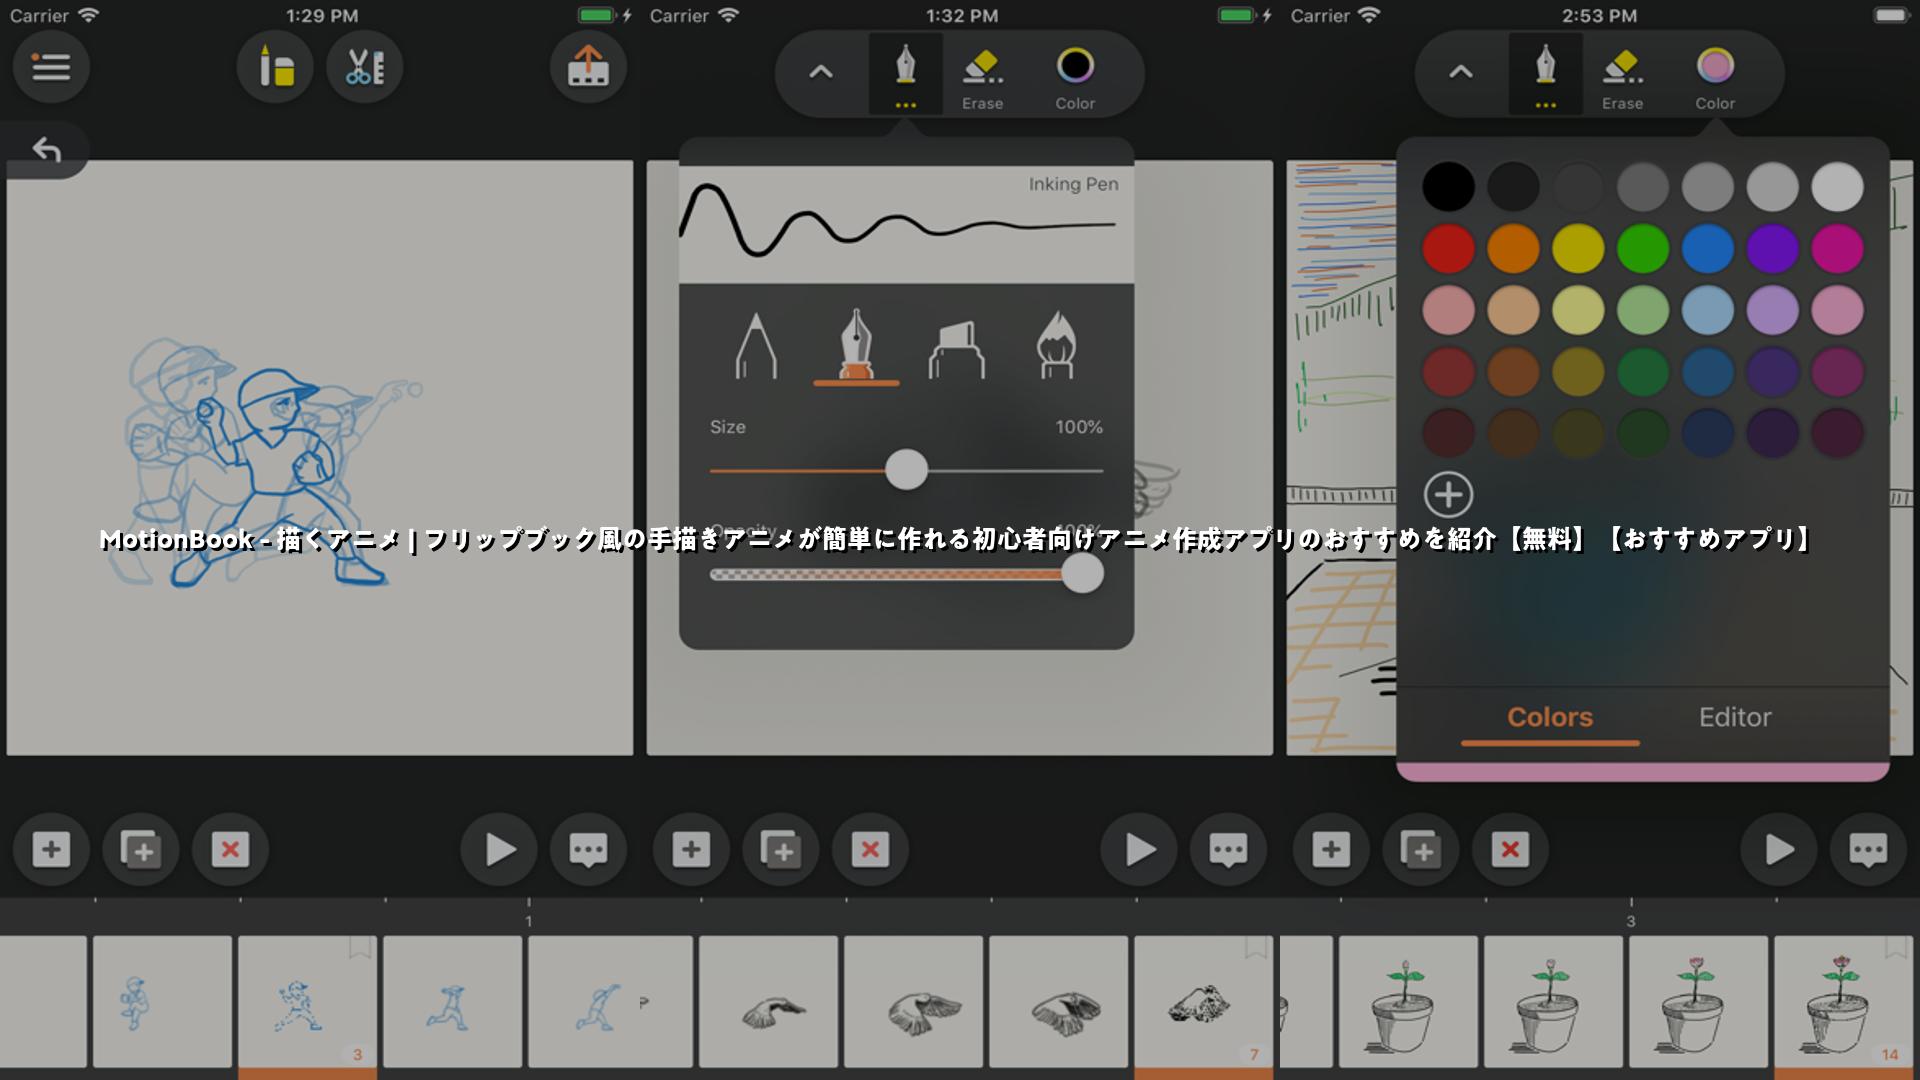Add a custom color with plus button
This screenshot has width=1920, height=1080.
coord(1448,495)
